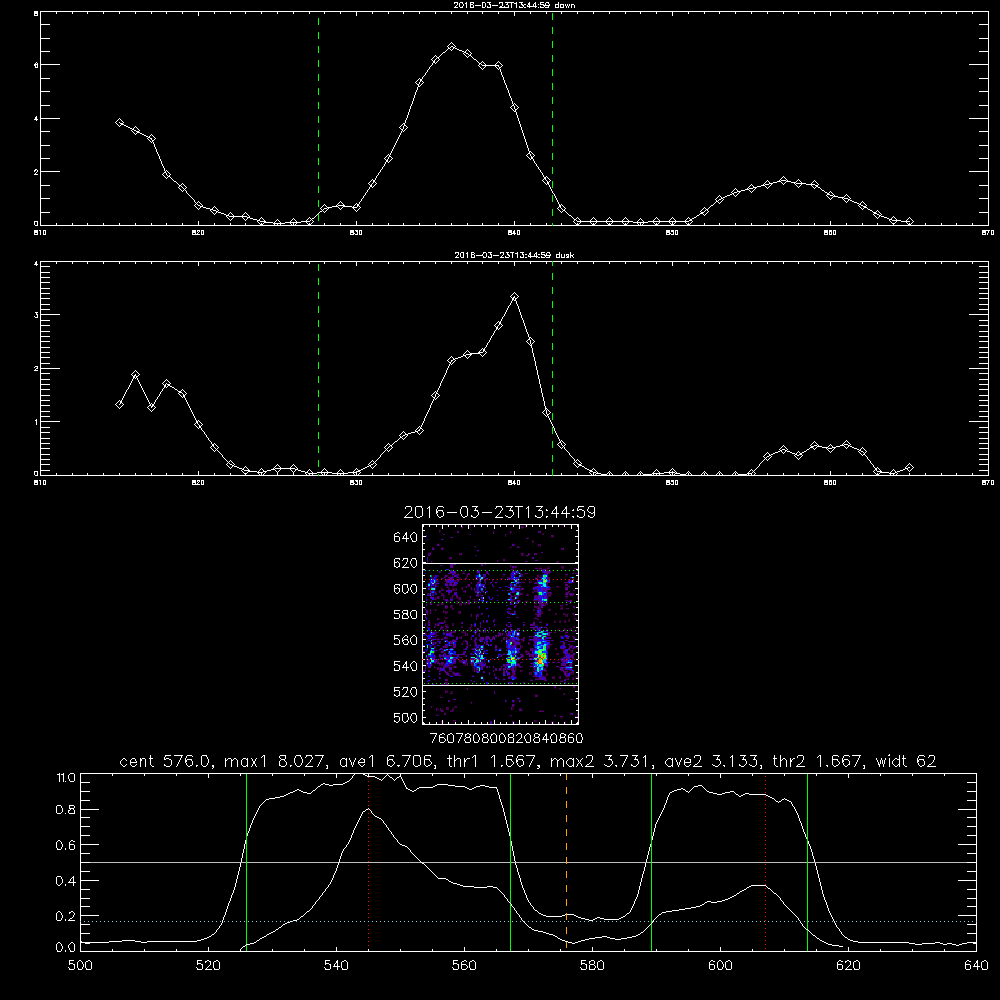Click the red dotted line near 545 in profile plot
Viewport: 1000px width, 1000px height.
pyautogui.click(x=369, y=862)
